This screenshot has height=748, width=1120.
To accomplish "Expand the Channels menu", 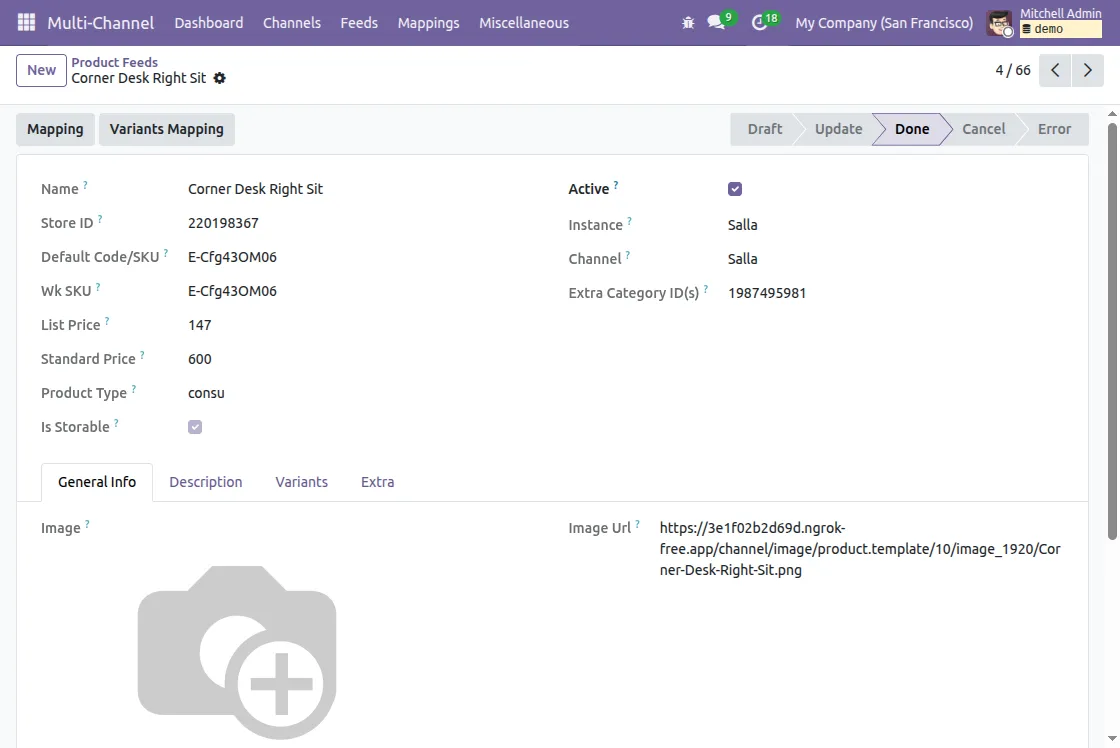I will click(291, 22).
